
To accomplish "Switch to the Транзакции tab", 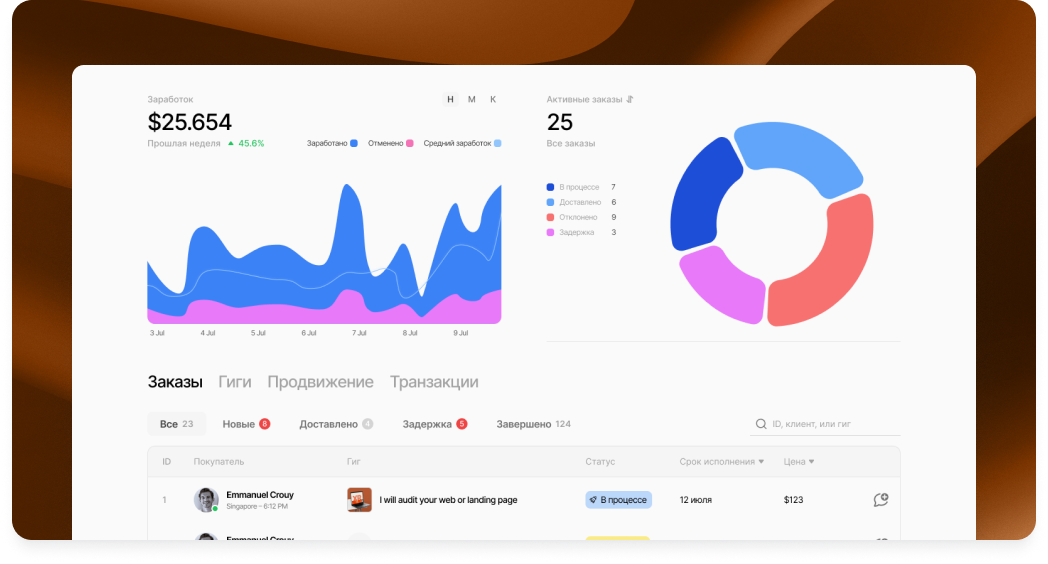I will 434,382.
